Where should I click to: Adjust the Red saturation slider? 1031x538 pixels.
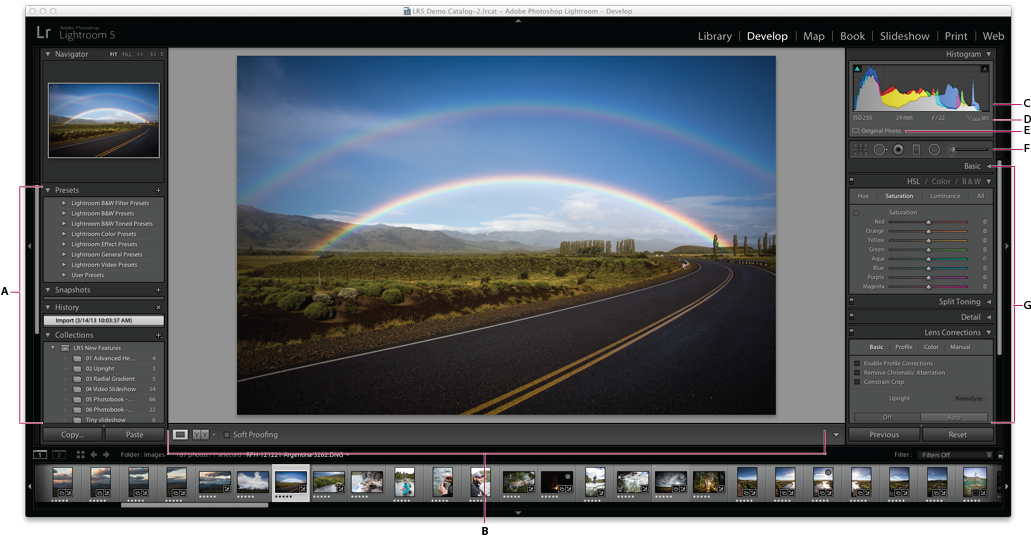point(928,222)
